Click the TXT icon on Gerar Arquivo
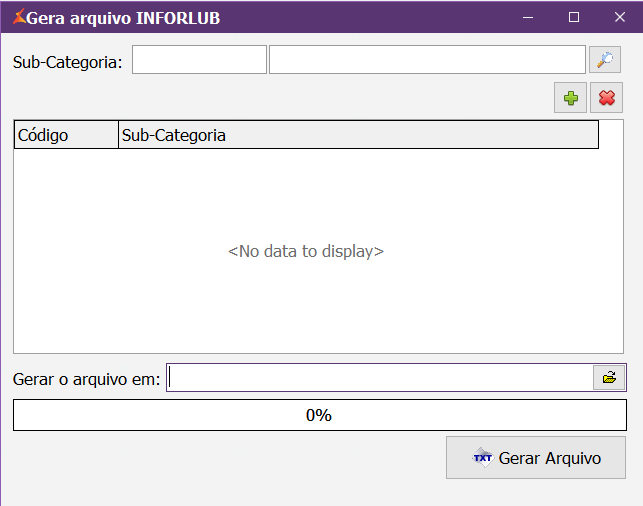Screen dimensions: 643x506 (483, 458)
